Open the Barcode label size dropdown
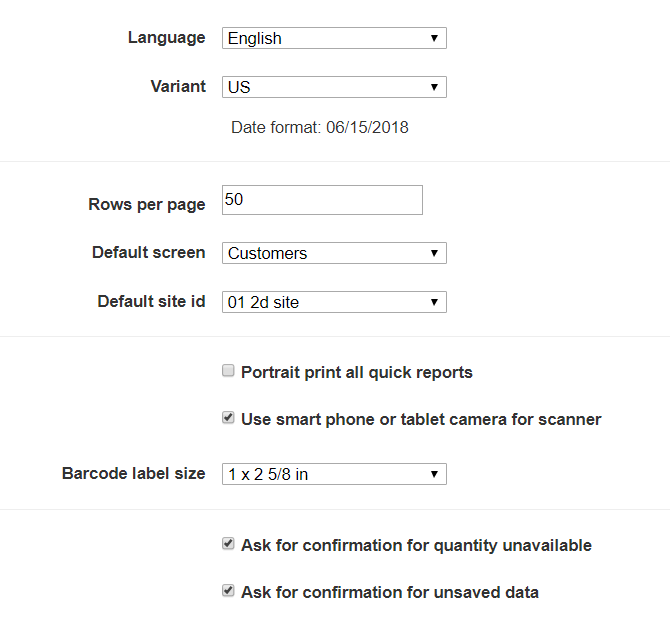This screenshot has width=670, height=629. [x=334, y=474]
